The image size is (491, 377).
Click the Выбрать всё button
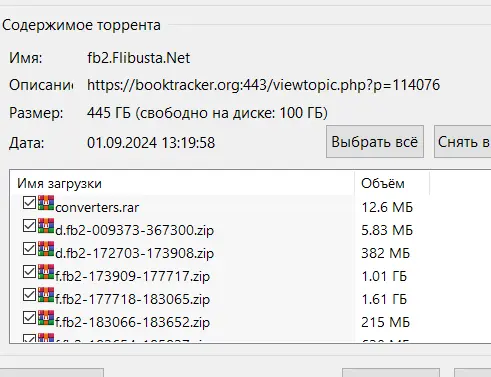coord(375,142)
